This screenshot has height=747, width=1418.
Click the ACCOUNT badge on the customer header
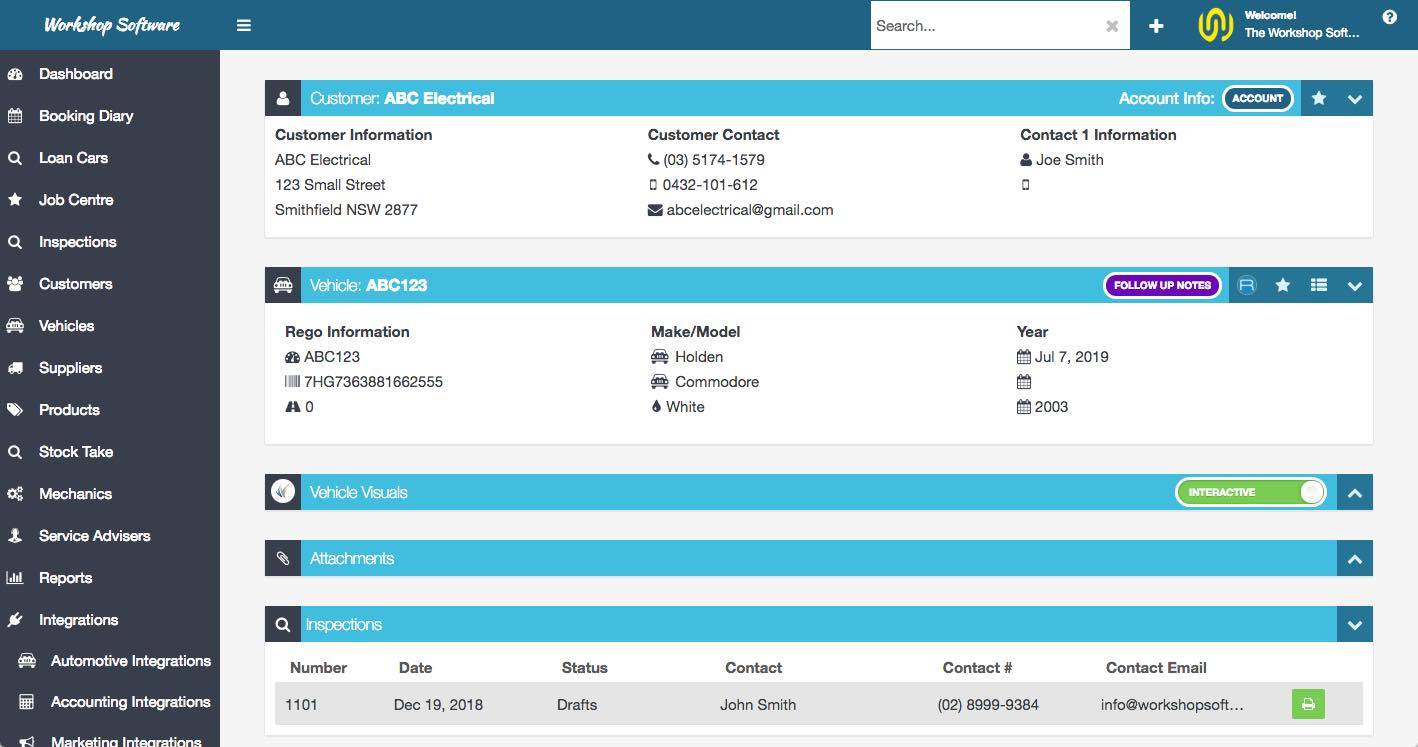coord(1257,98)
